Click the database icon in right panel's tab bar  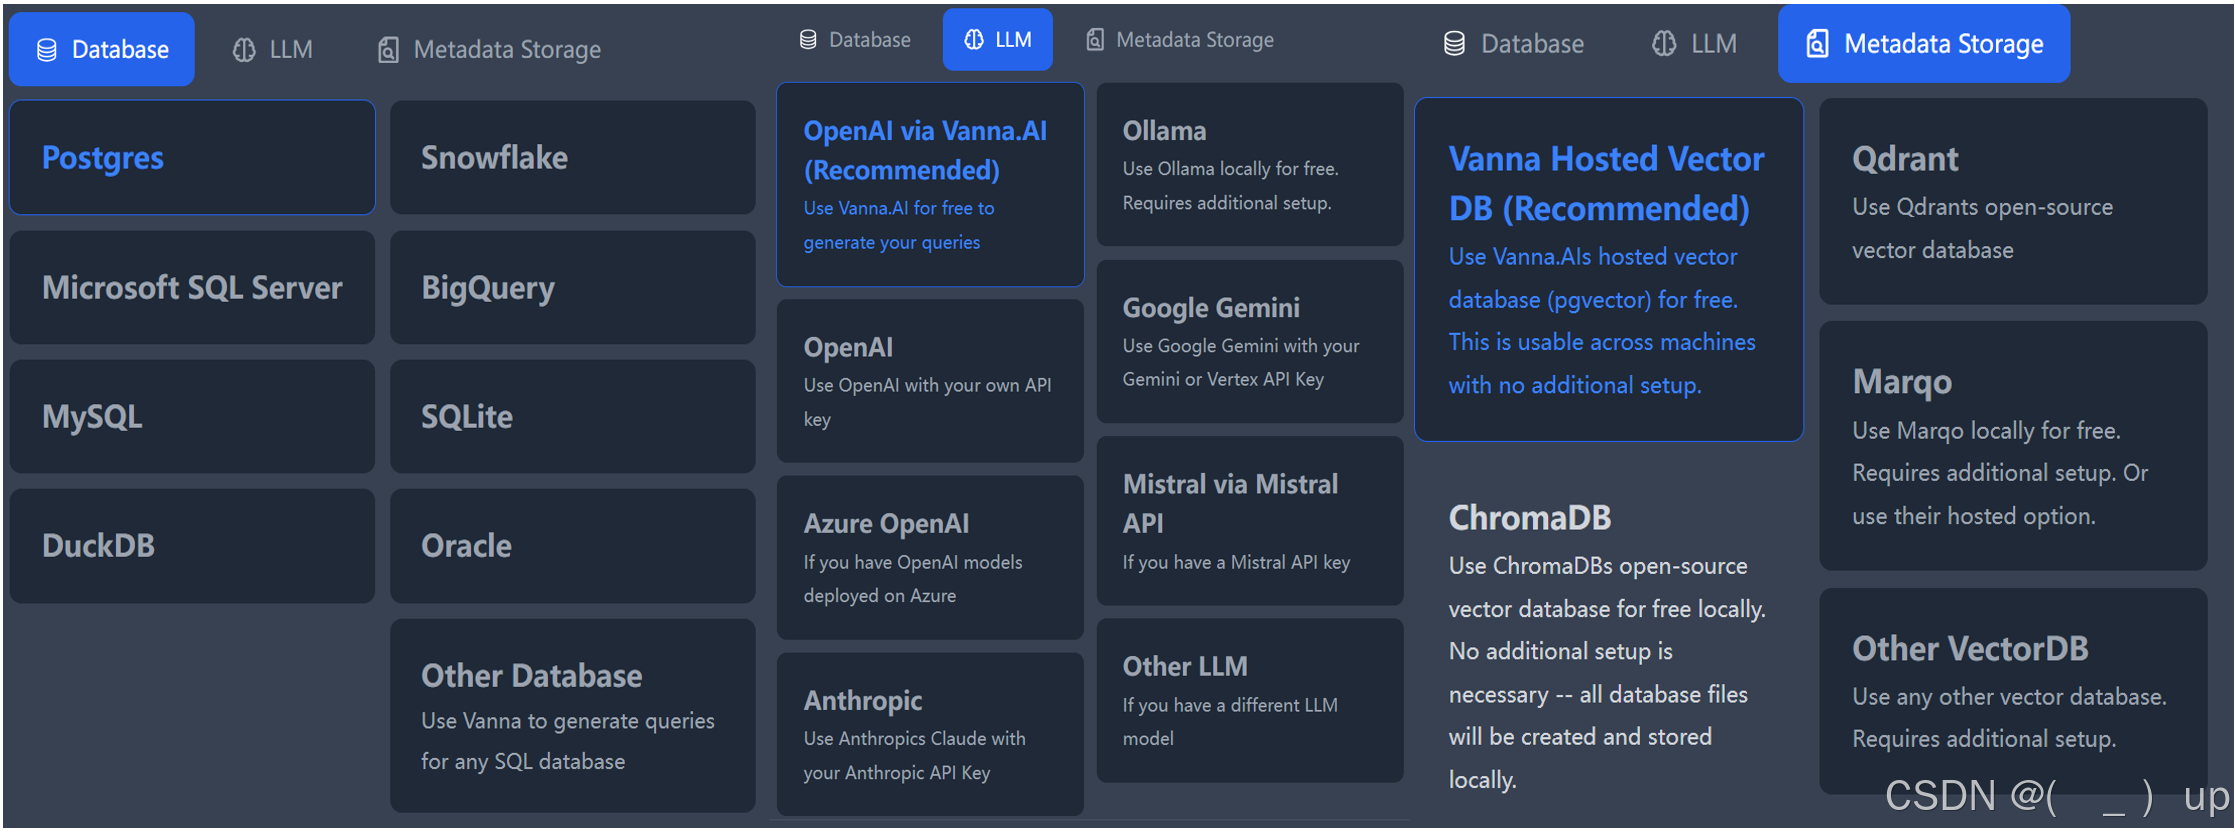tap(1455, 44)
